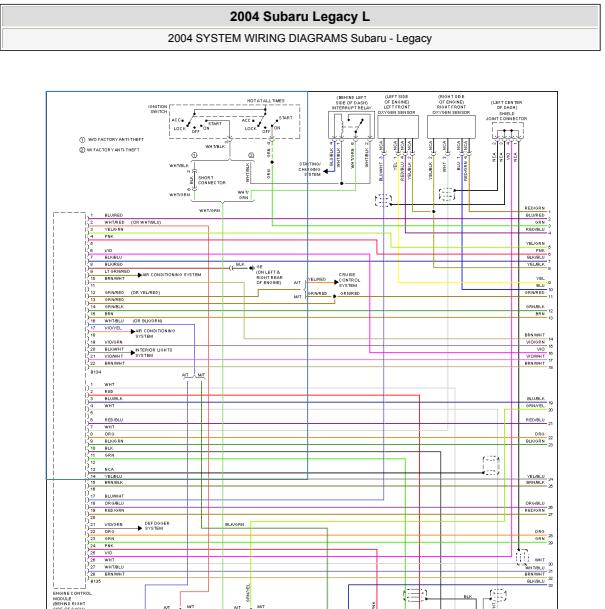Click the "B135" connector label
605x609 pixels.
[96, 581]
